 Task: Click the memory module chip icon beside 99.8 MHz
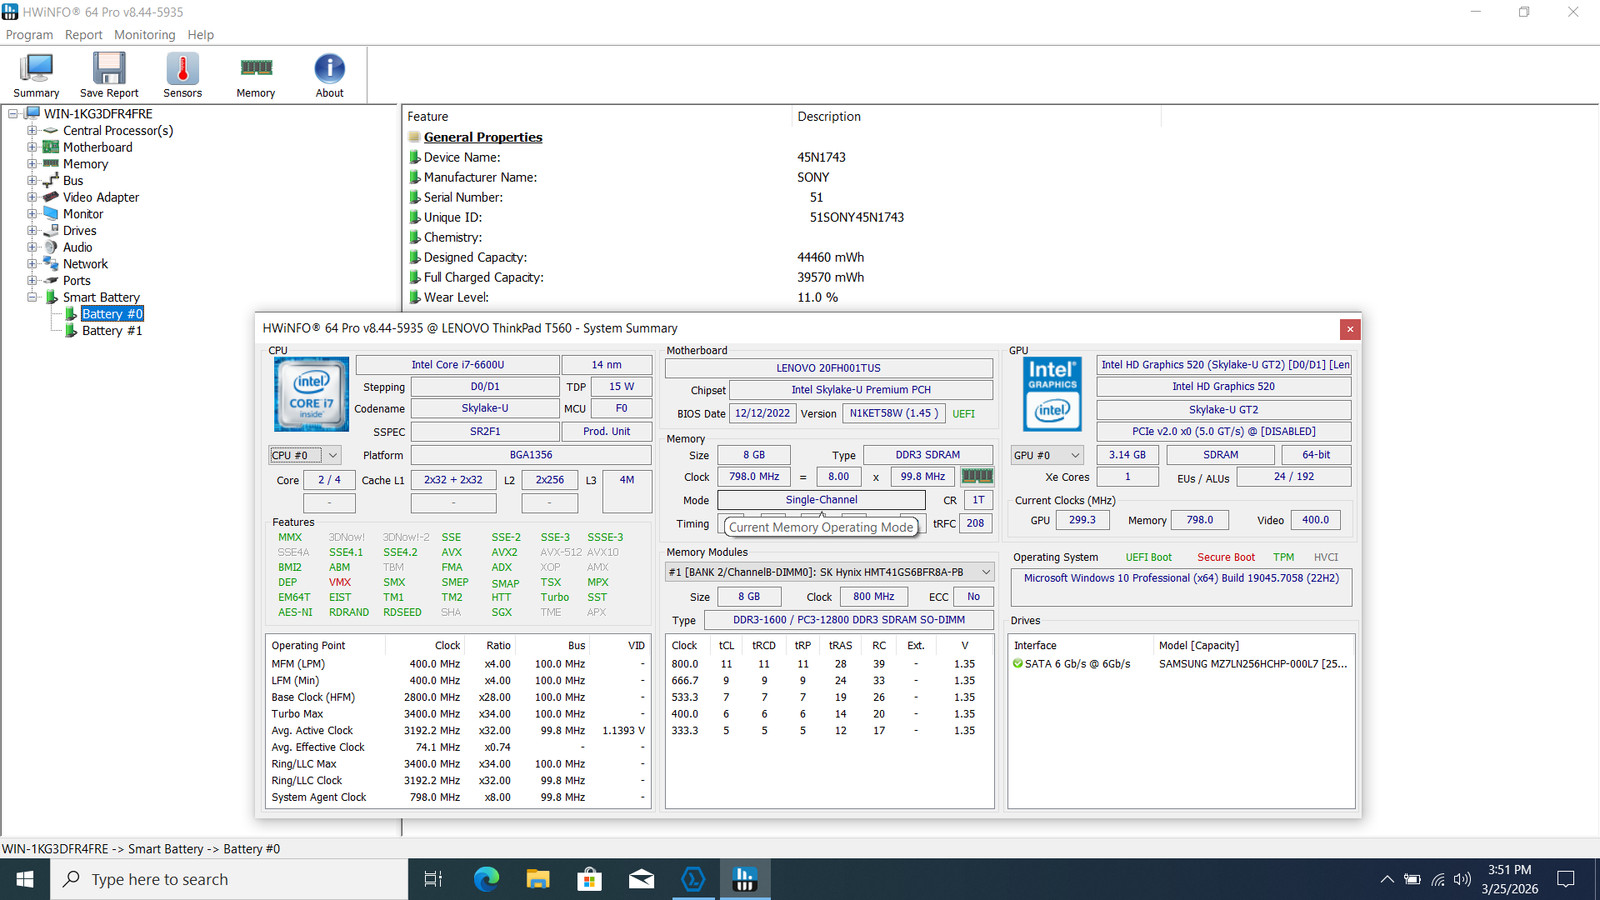(977, 477)
